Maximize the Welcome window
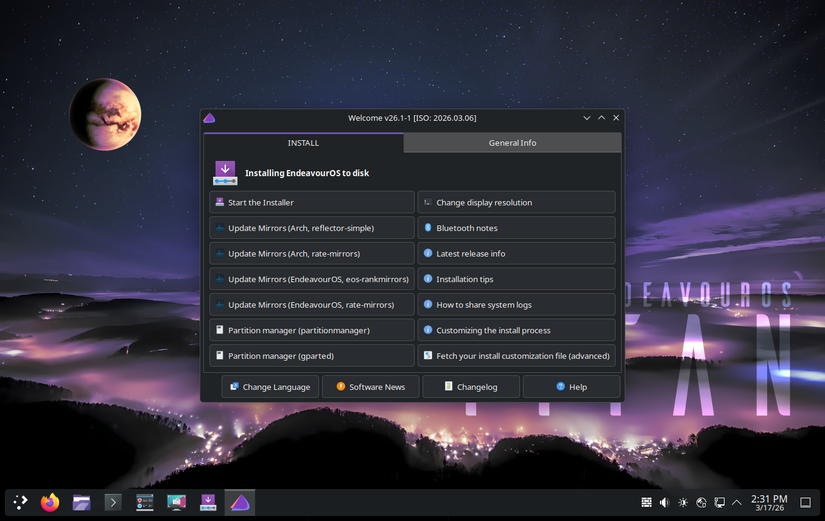 [601, 118]
